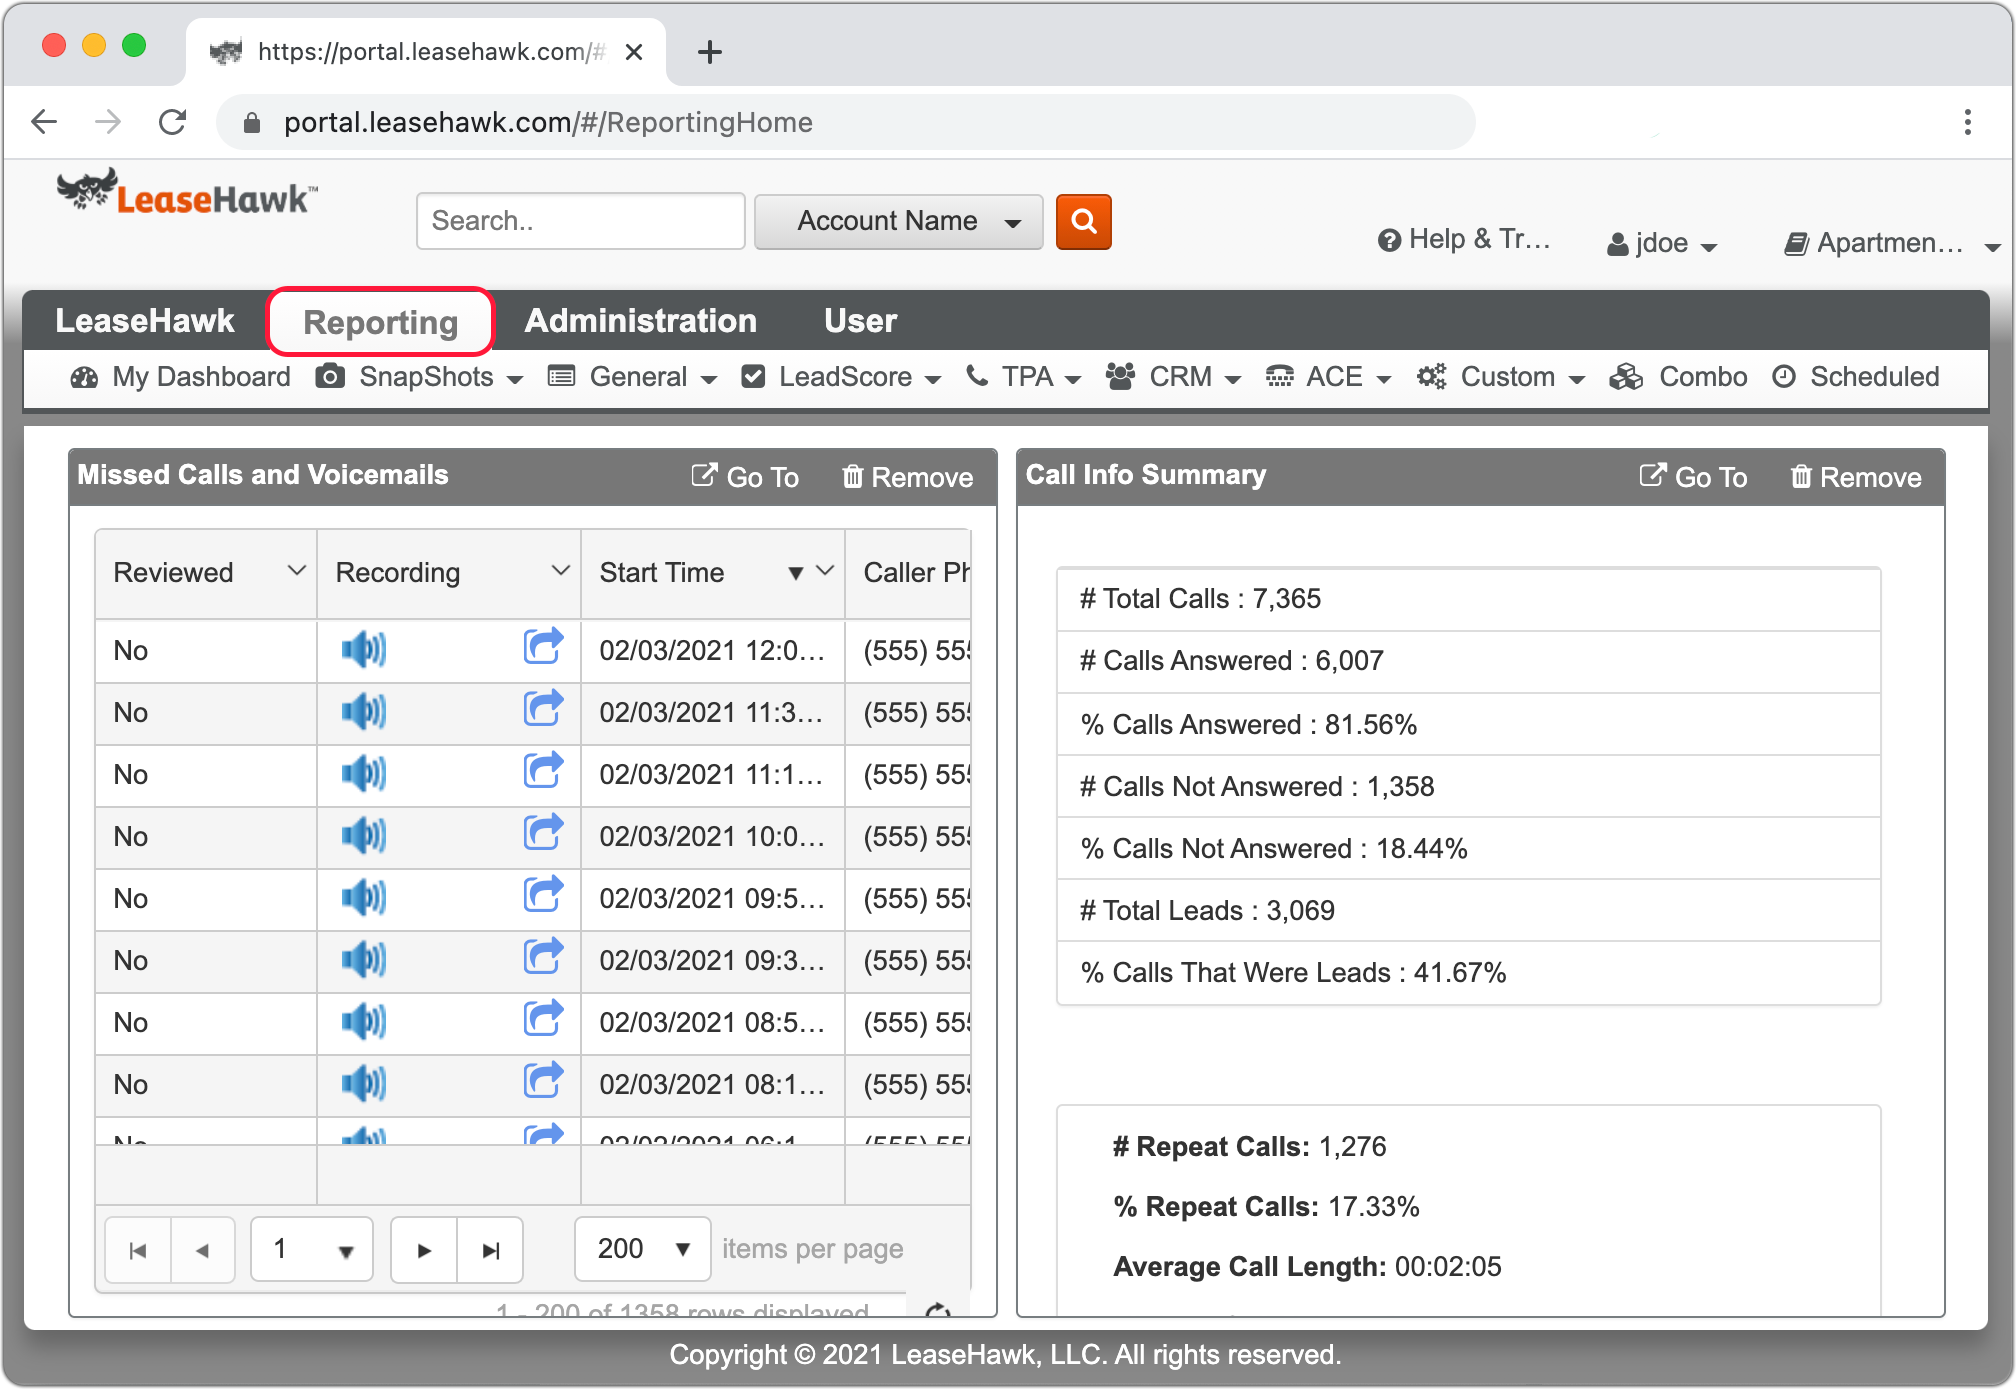Share recording of the 02/03/2021 10:0… call
Screen dimensions: 2016x1389
coord(543,832)
